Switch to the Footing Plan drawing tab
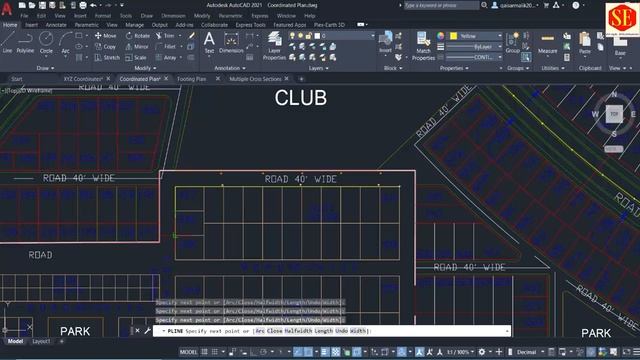The width and height of the screenshot is (640, 360). click(191, 79)
